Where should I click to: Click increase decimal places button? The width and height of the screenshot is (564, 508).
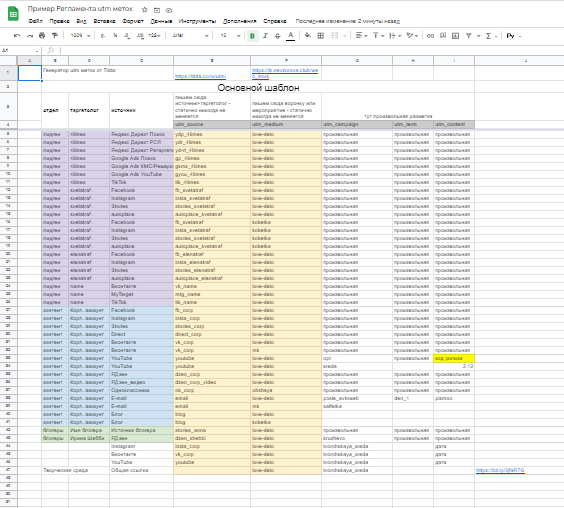point(140,36)
